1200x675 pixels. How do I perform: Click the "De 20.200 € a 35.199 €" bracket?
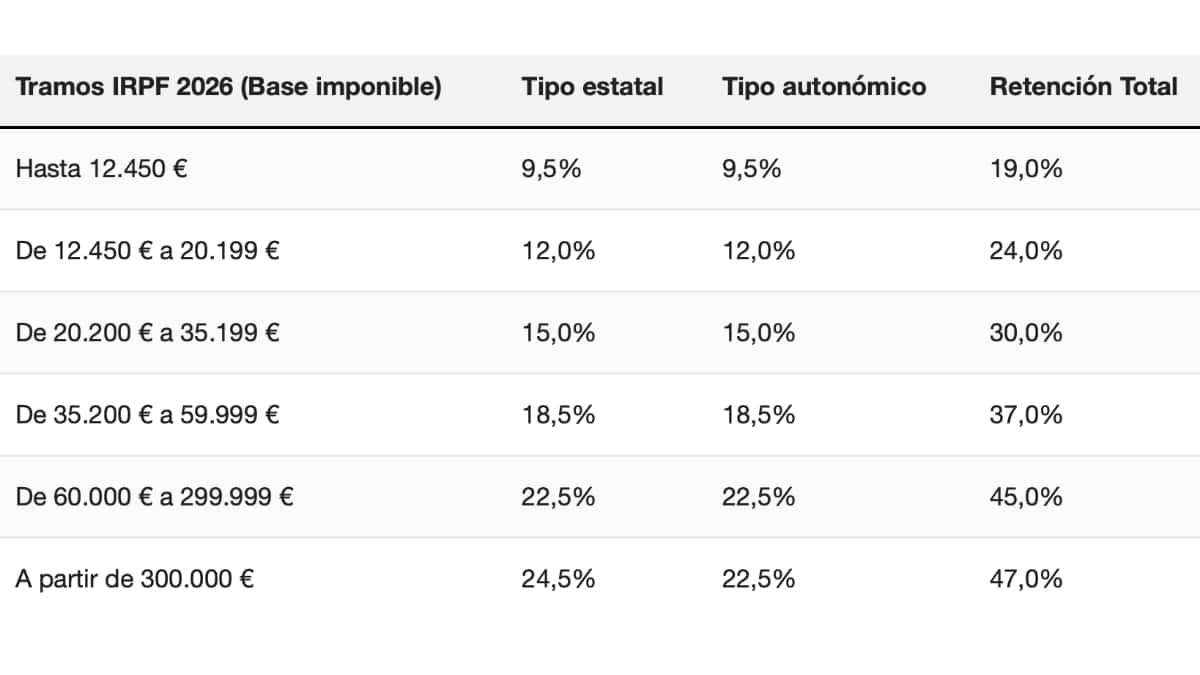pos(147,333)
